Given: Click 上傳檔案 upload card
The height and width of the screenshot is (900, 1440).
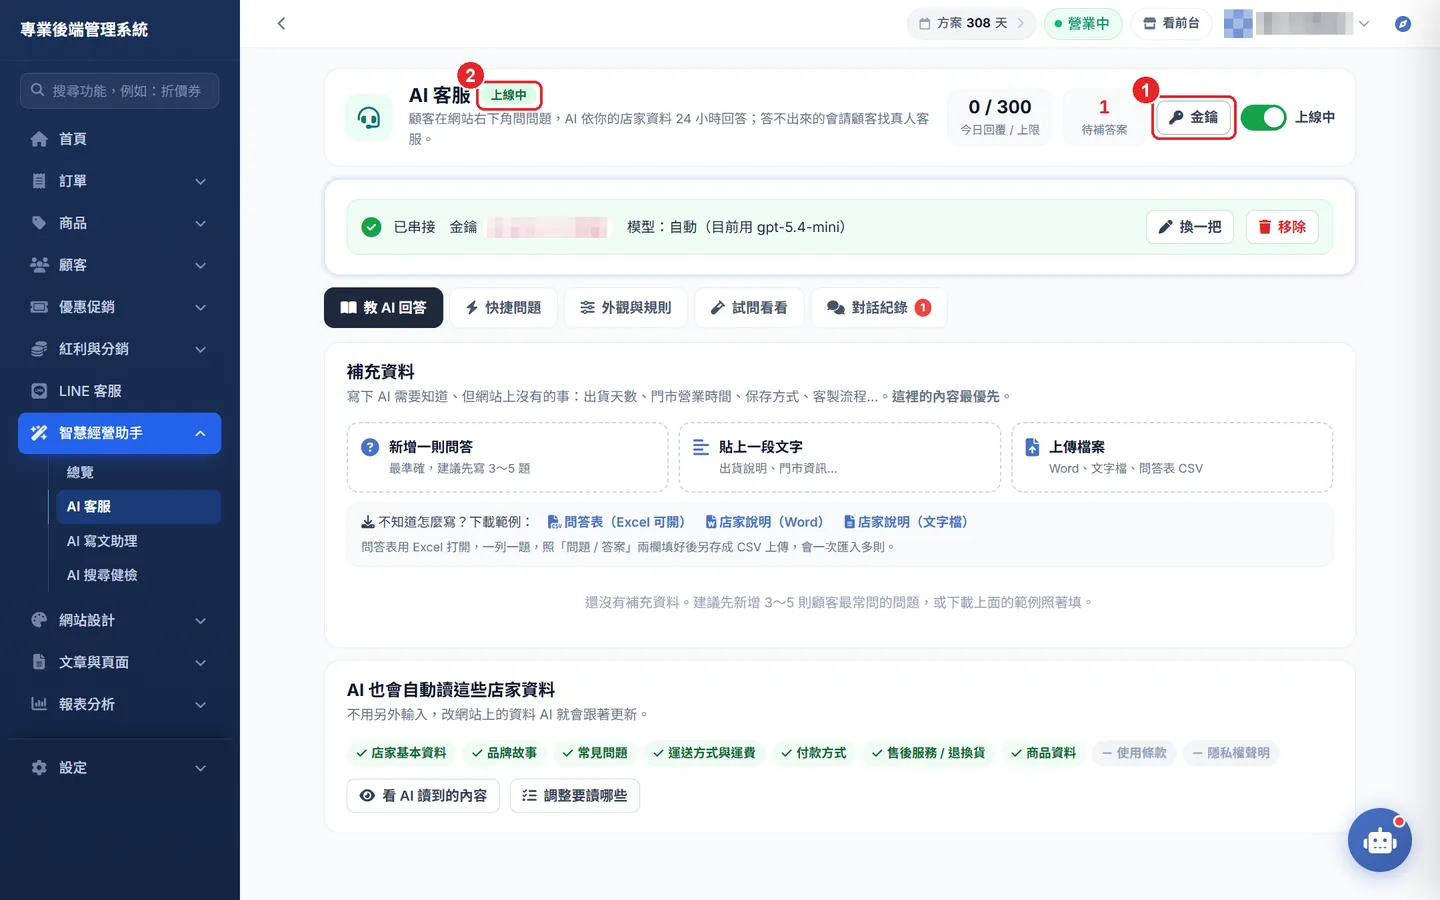Looking at the screenshot, I should pyautogui.click(x=1172, y=457).
